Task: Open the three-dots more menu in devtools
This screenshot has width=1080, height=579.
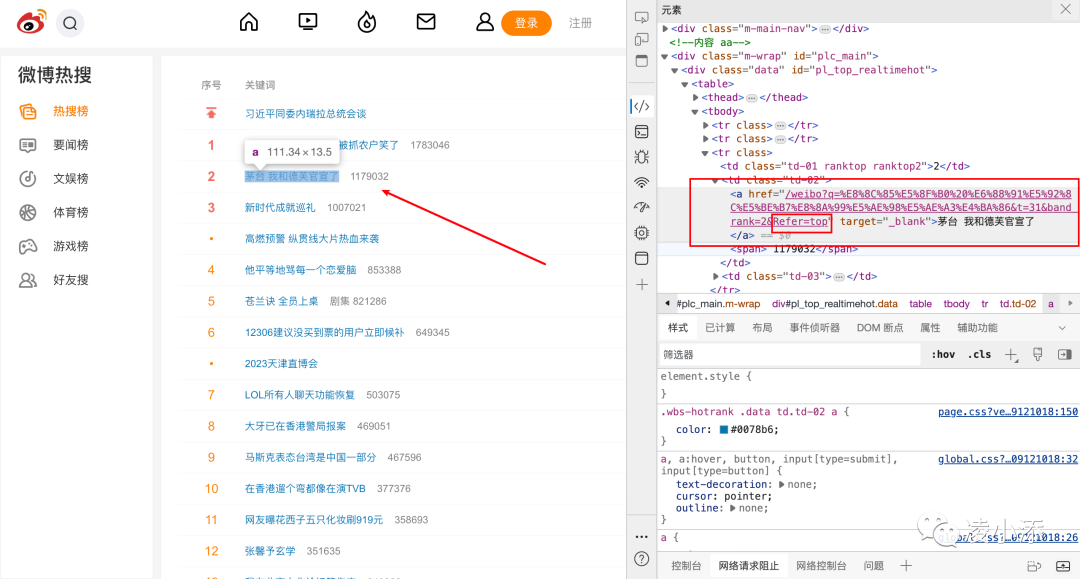Action: [x=641, y=536]
